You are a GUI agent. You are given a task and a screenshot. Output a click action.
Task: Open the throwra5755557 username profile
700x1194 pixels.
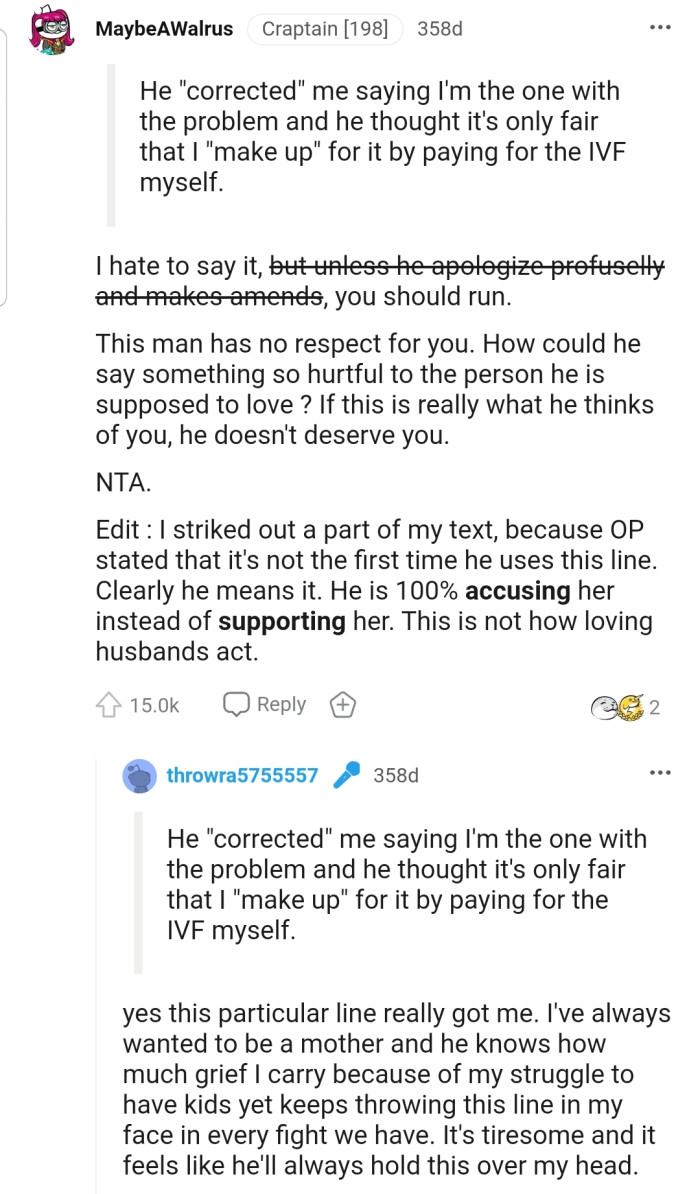[x=242, y=775]
